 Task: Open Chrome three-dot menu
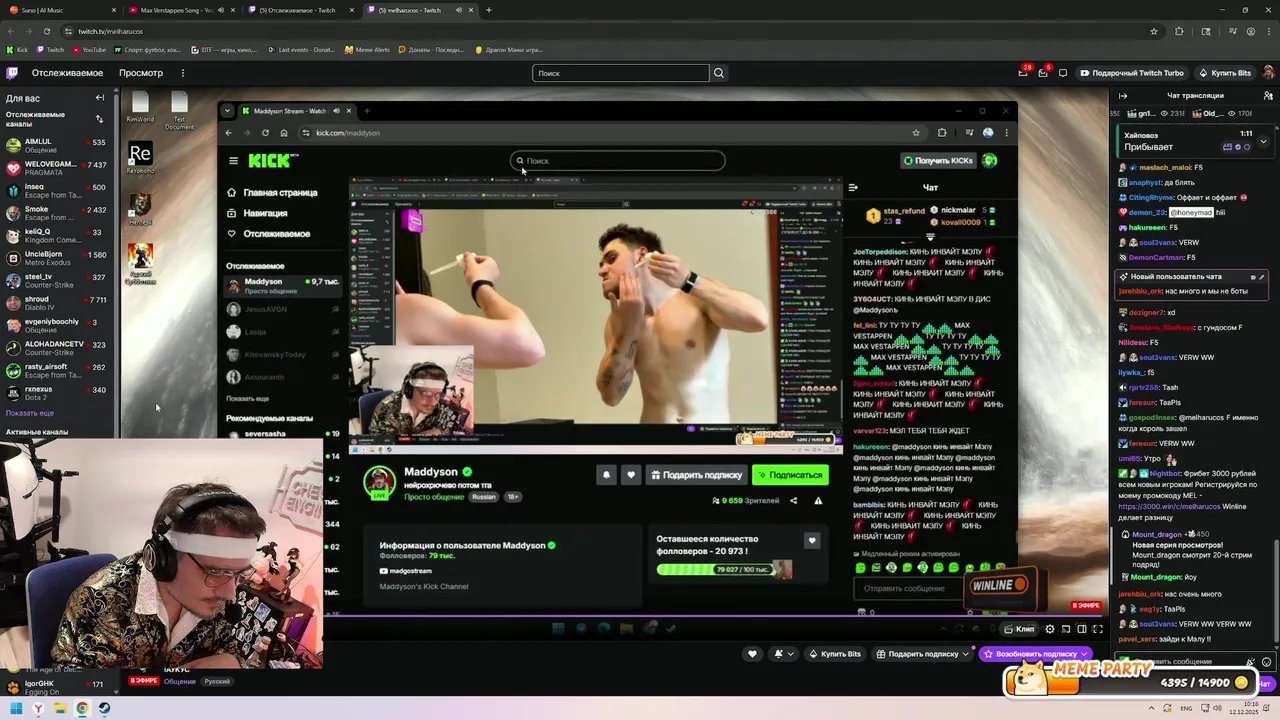(1270, 31)
